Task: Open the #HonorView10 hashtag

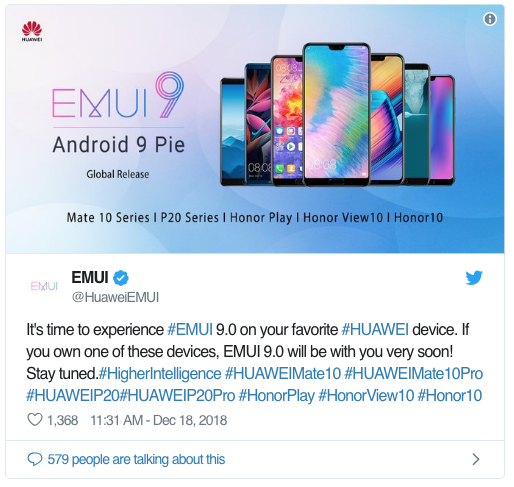Action: point(366,396)
